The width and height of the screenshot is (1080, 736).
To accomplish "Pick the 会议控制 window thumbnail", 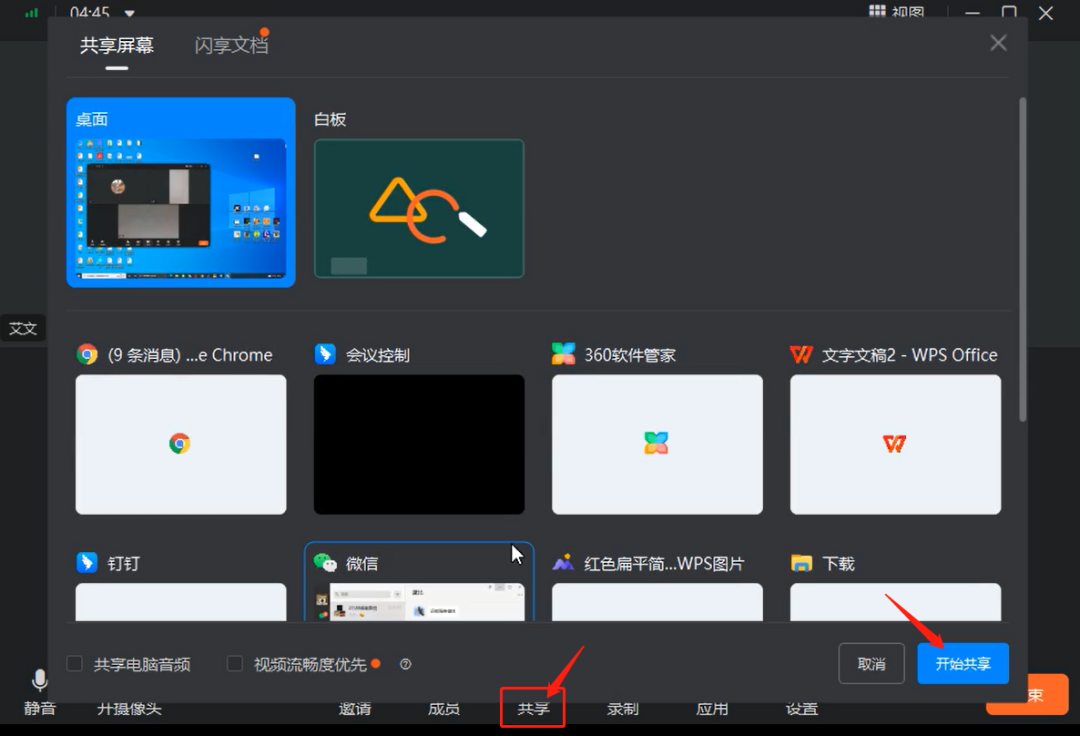I will pos(419,444).
